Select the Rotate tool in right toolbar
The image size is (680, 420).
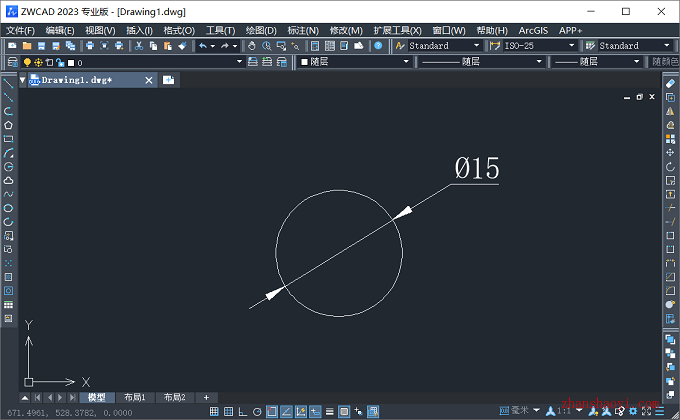pyautogui.click(x=670, y=167)
